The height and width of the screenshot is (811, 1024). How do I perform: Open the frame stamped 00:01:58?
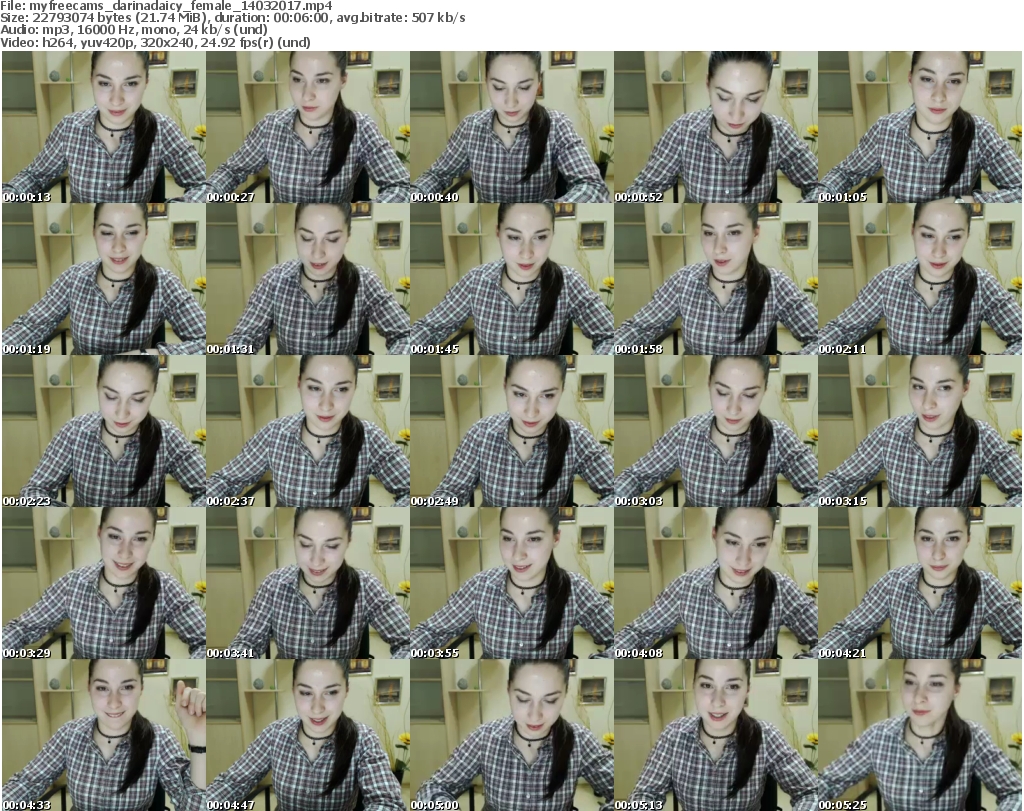(x=716, y=279)
